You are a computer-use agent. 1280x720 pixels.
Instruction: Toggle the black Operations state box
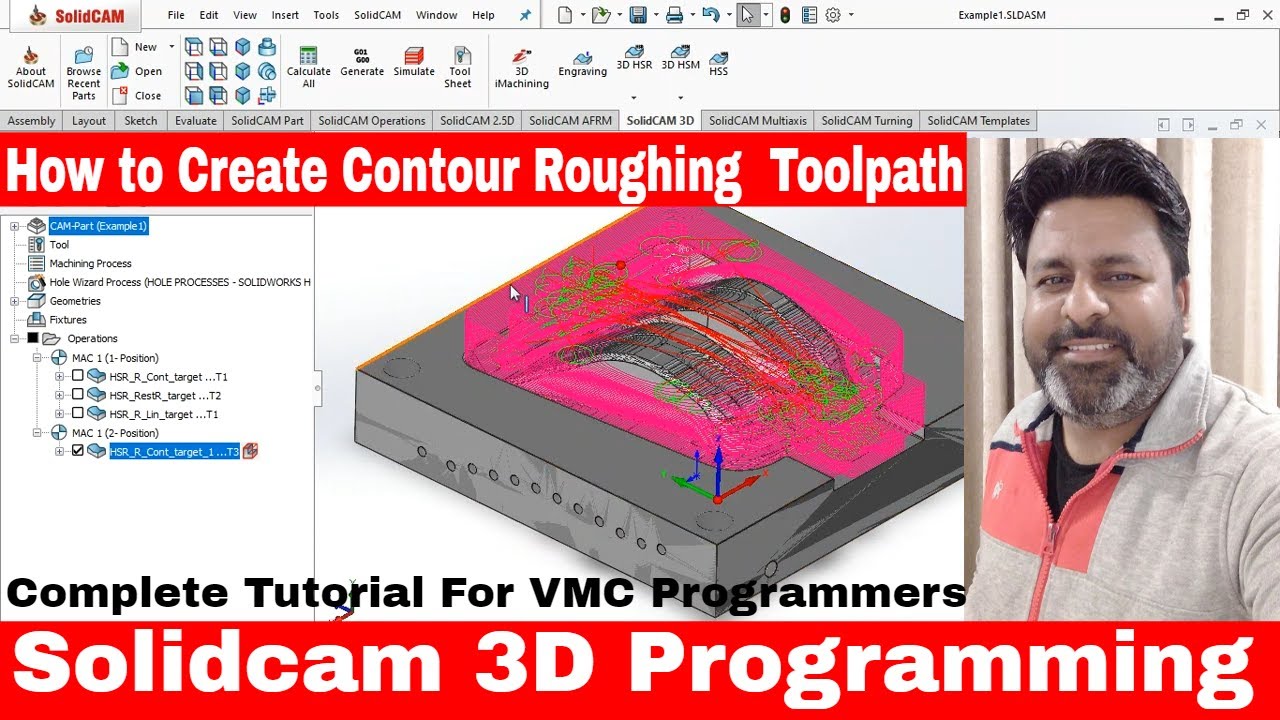click(33, 338)
